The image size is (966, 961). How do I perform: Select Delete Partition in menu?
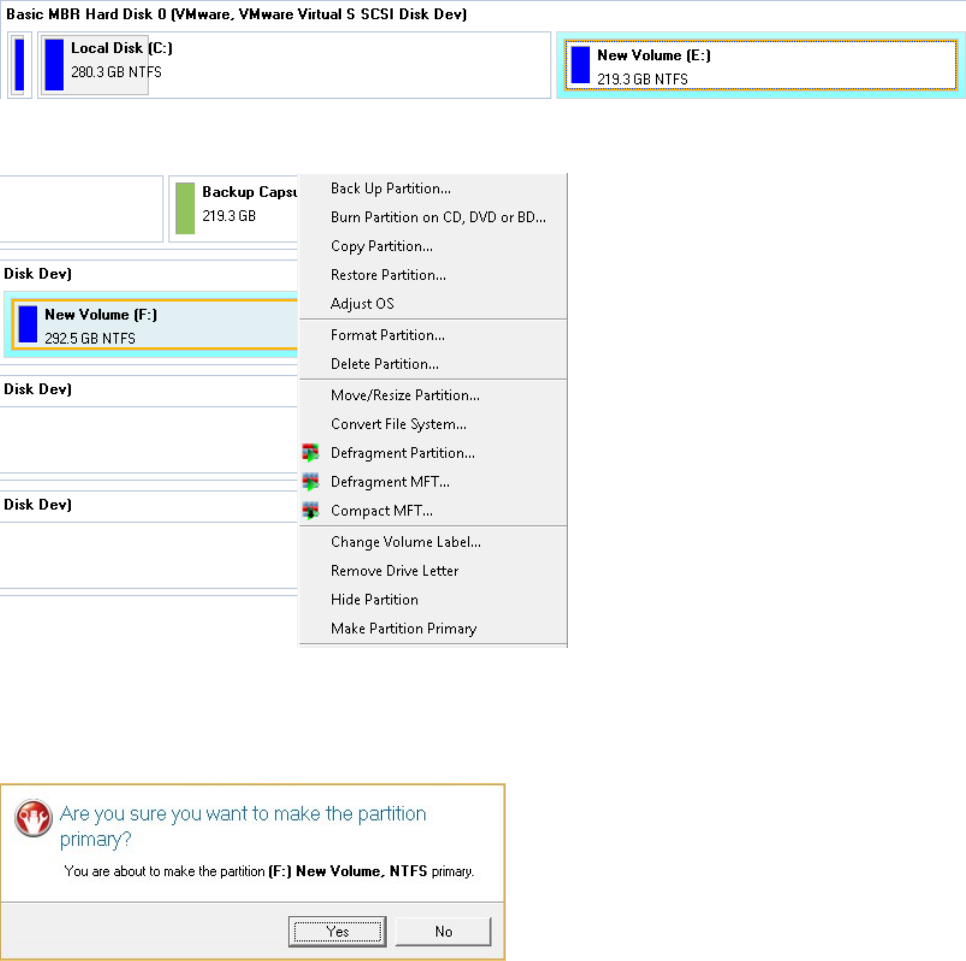pos(432,364)
